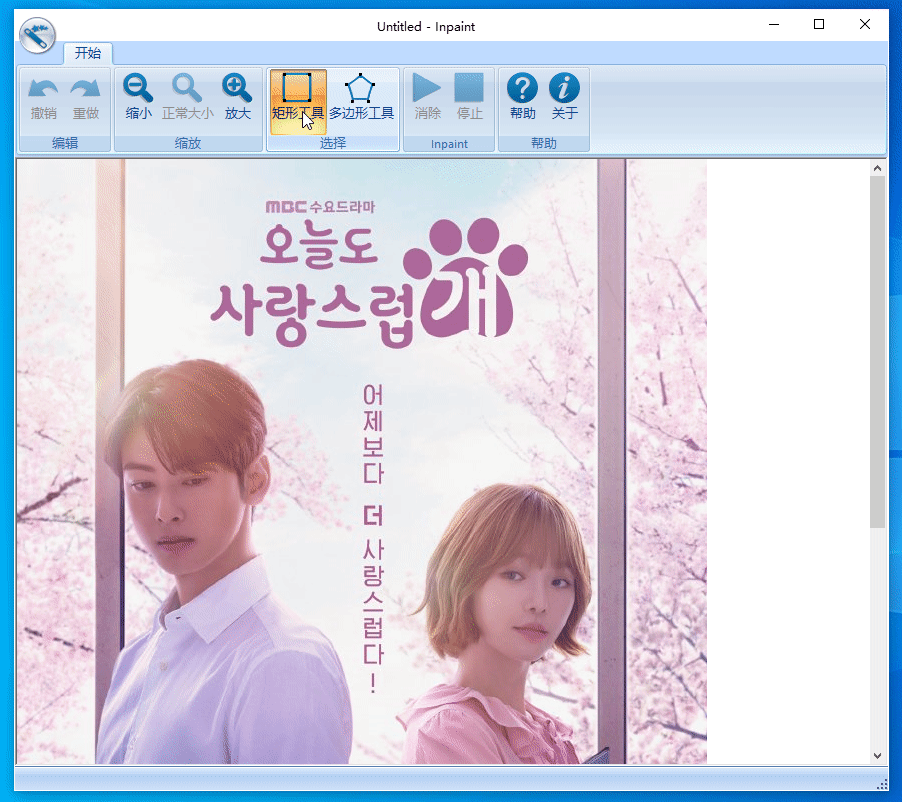
Task: Reset to normal size (正常大小)
Action: point(188,98)
